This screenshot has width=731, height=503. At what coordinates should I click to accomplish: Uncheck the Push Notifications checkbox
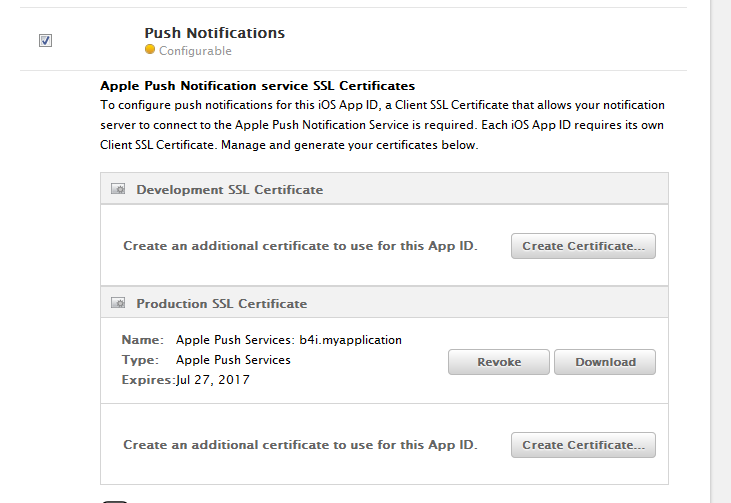click(x=45, y=40)
